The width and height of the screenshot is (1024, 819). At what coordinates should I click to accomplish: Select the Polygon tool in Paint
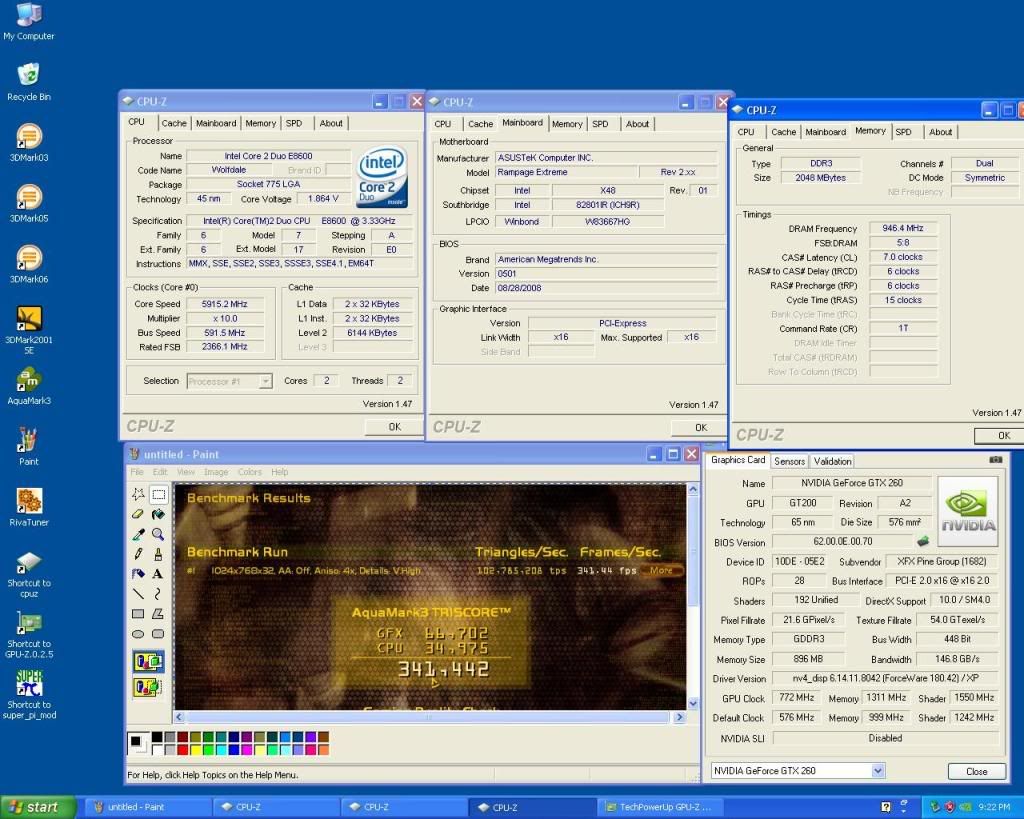(x=158, y=614)
